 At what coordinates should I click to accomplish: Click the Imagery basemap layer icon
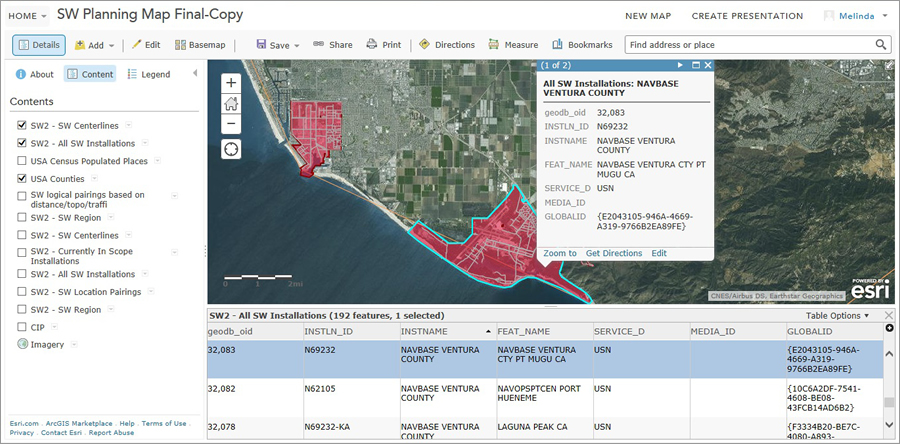[22, 344]
